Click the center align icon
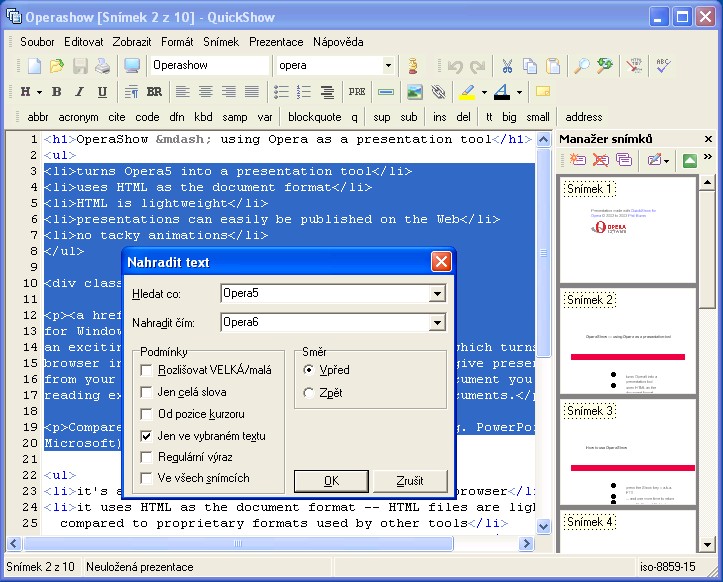 206,92
